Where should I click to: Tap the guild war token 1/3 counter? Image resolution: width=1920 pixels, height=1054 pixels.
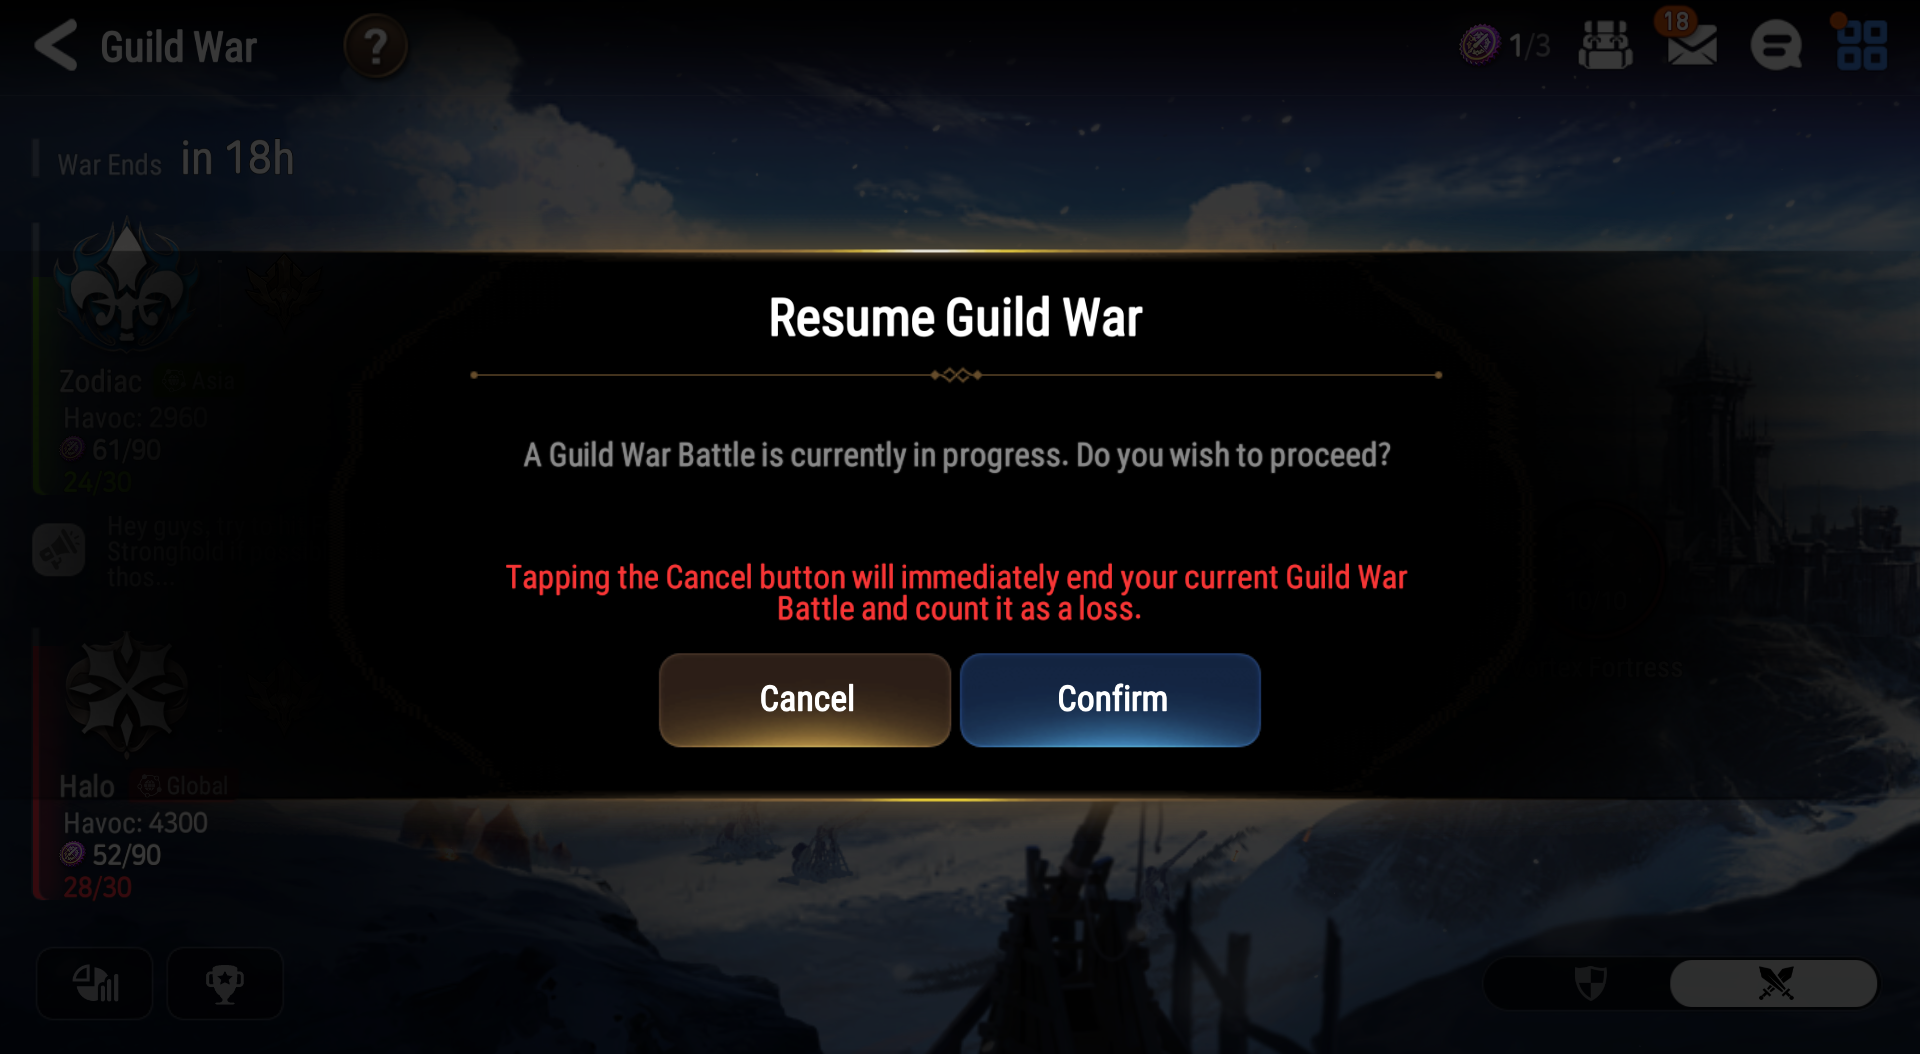click(x=1505, y=45)
